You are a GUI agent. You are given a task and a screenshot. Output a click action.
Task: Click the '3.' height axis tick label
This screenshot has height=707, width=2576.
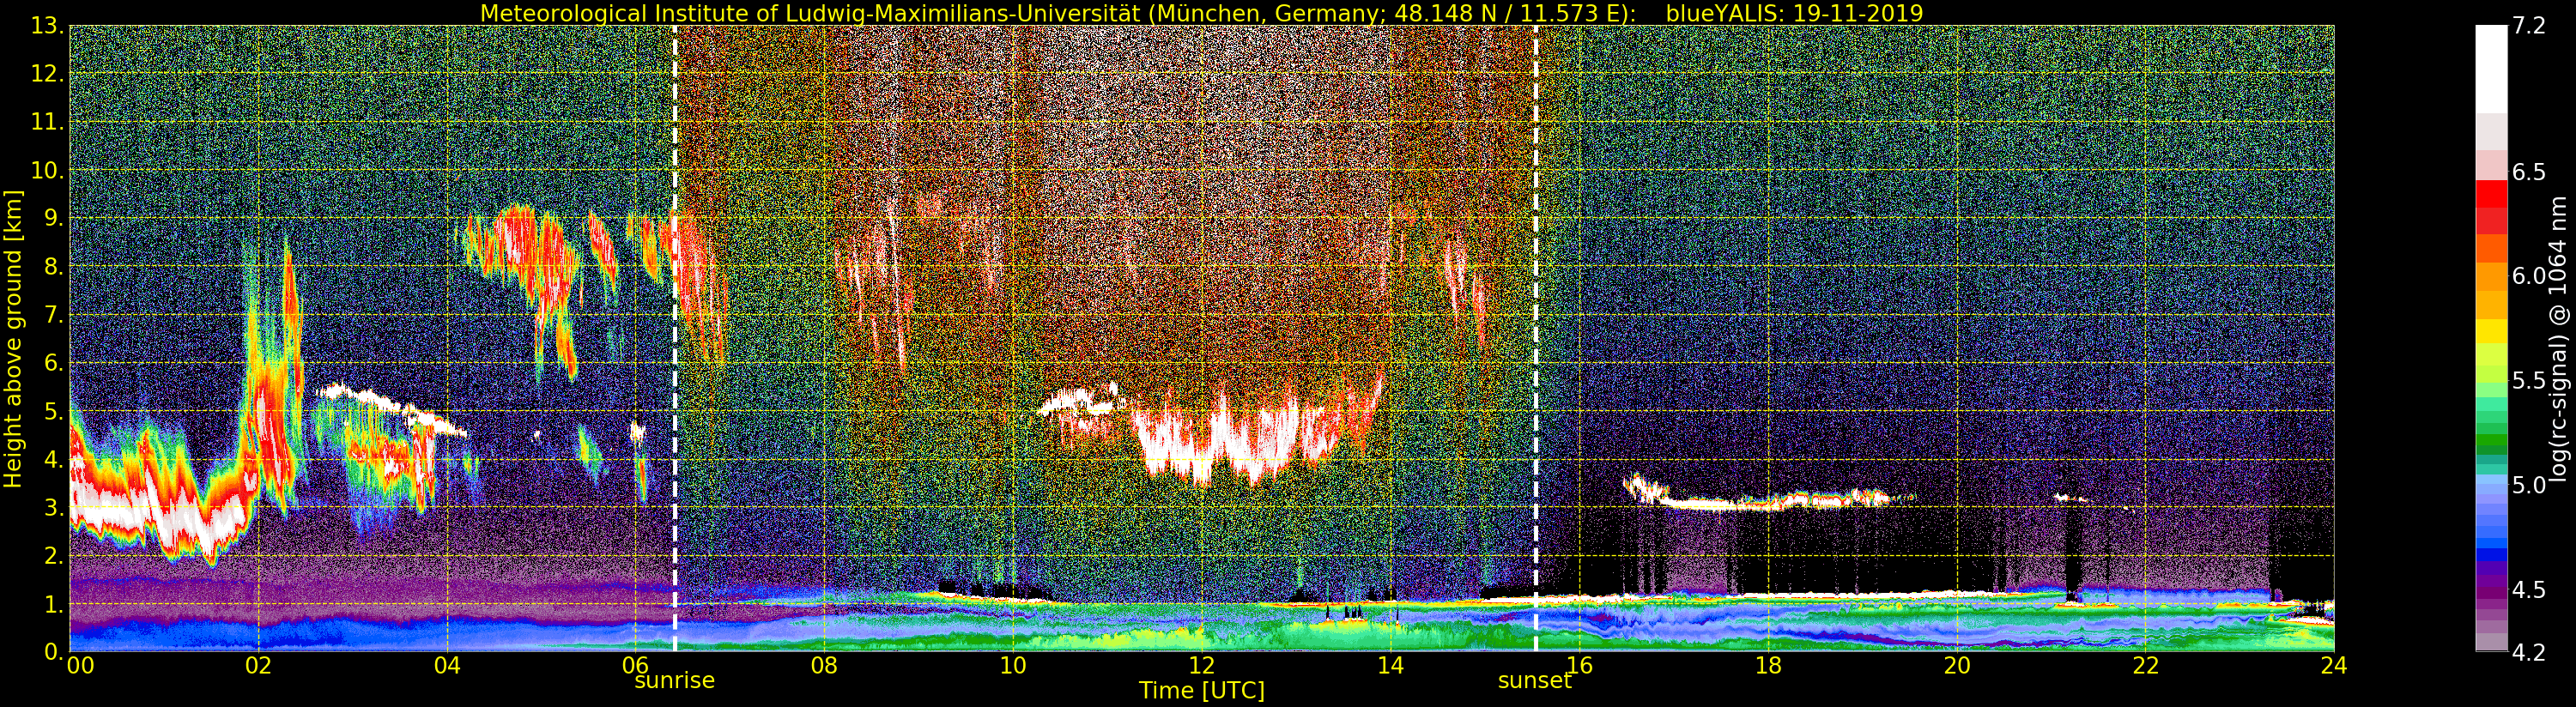click(x=54, y=508)
